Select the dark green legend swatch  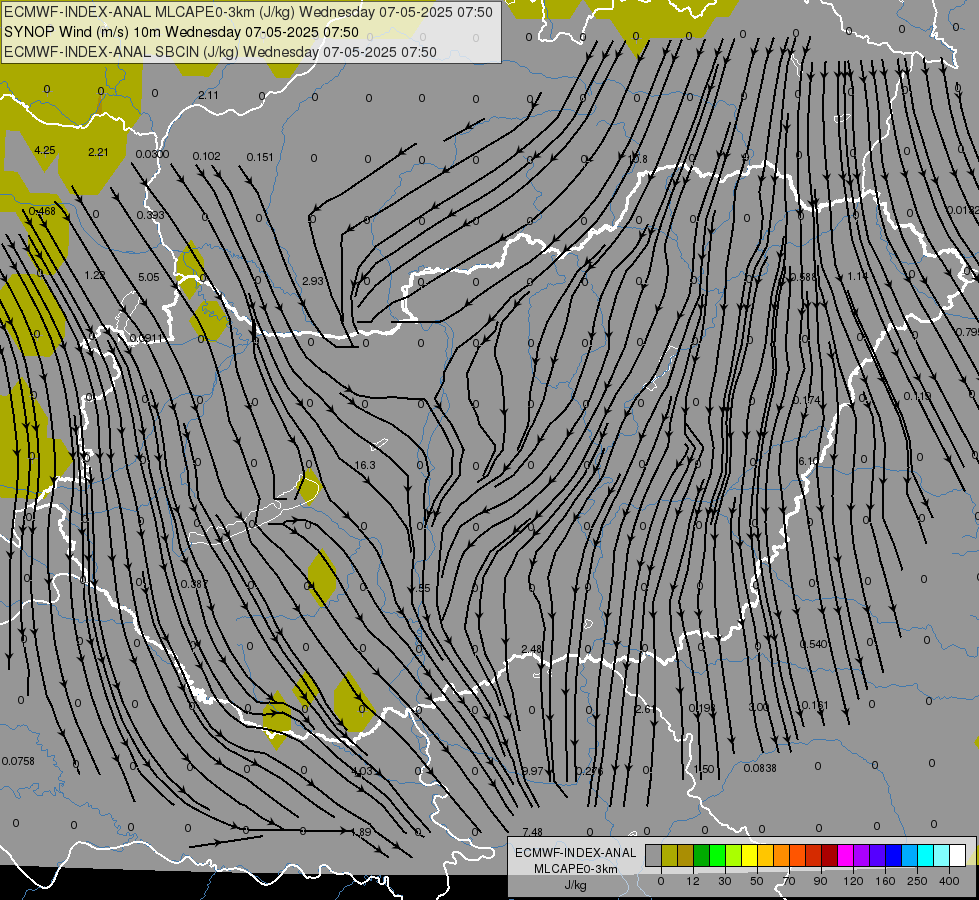702,856
